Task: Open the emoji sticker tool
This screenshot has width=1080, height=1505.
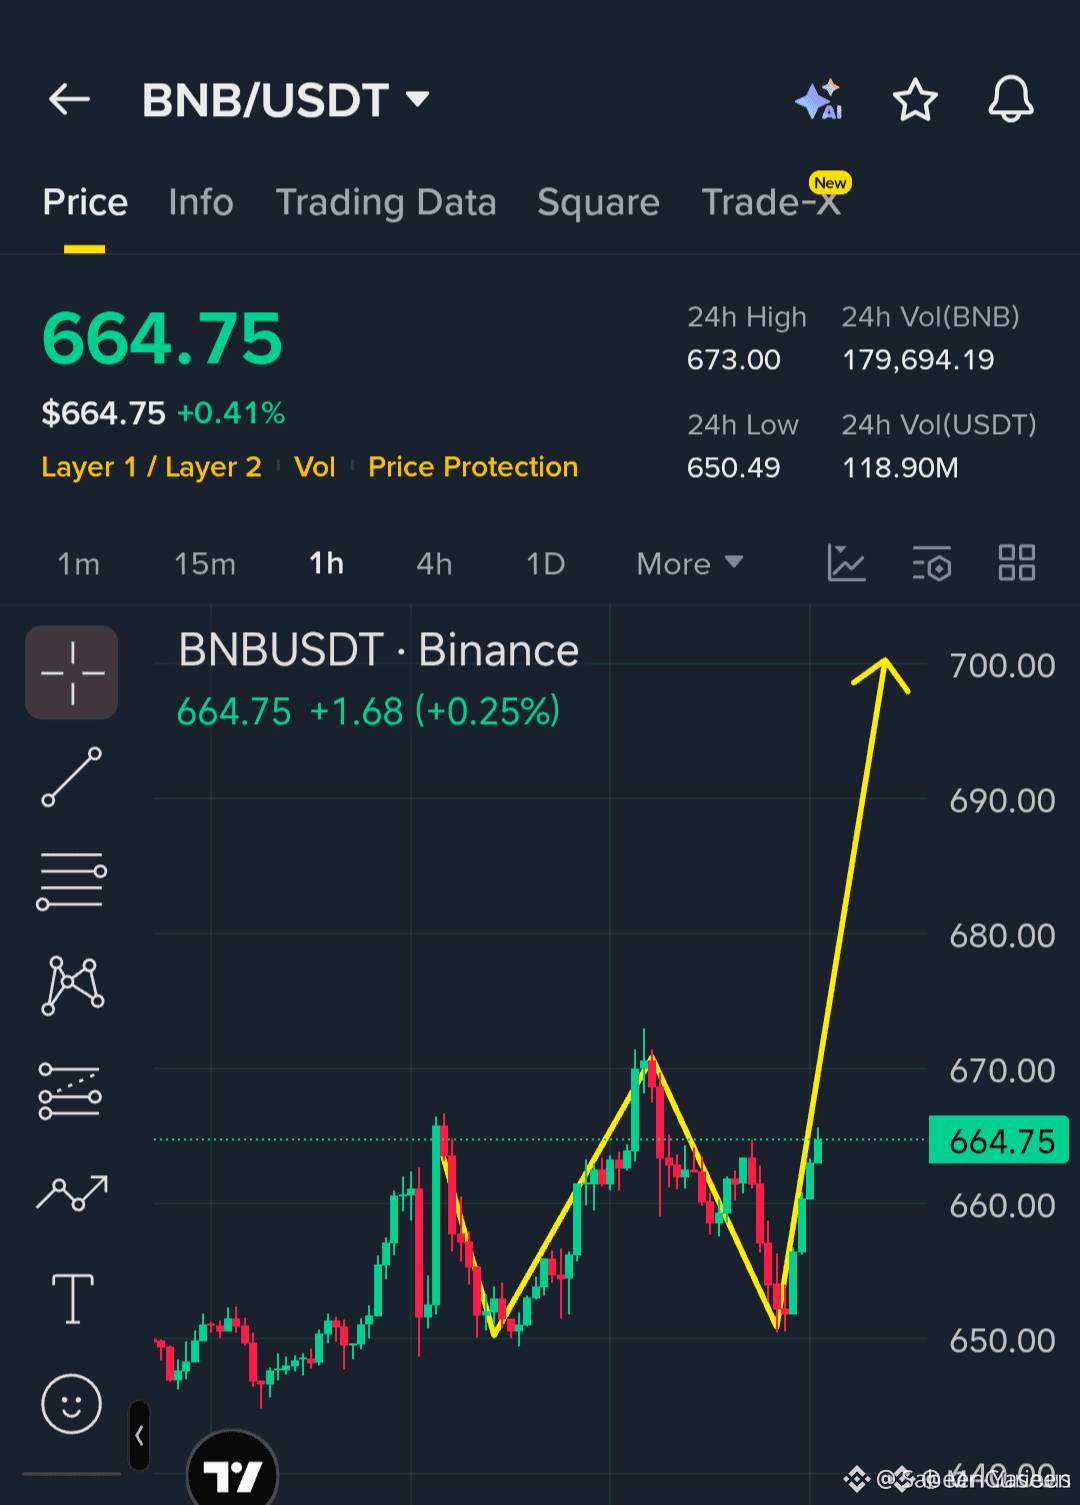Action: [x=71, y=1403]
